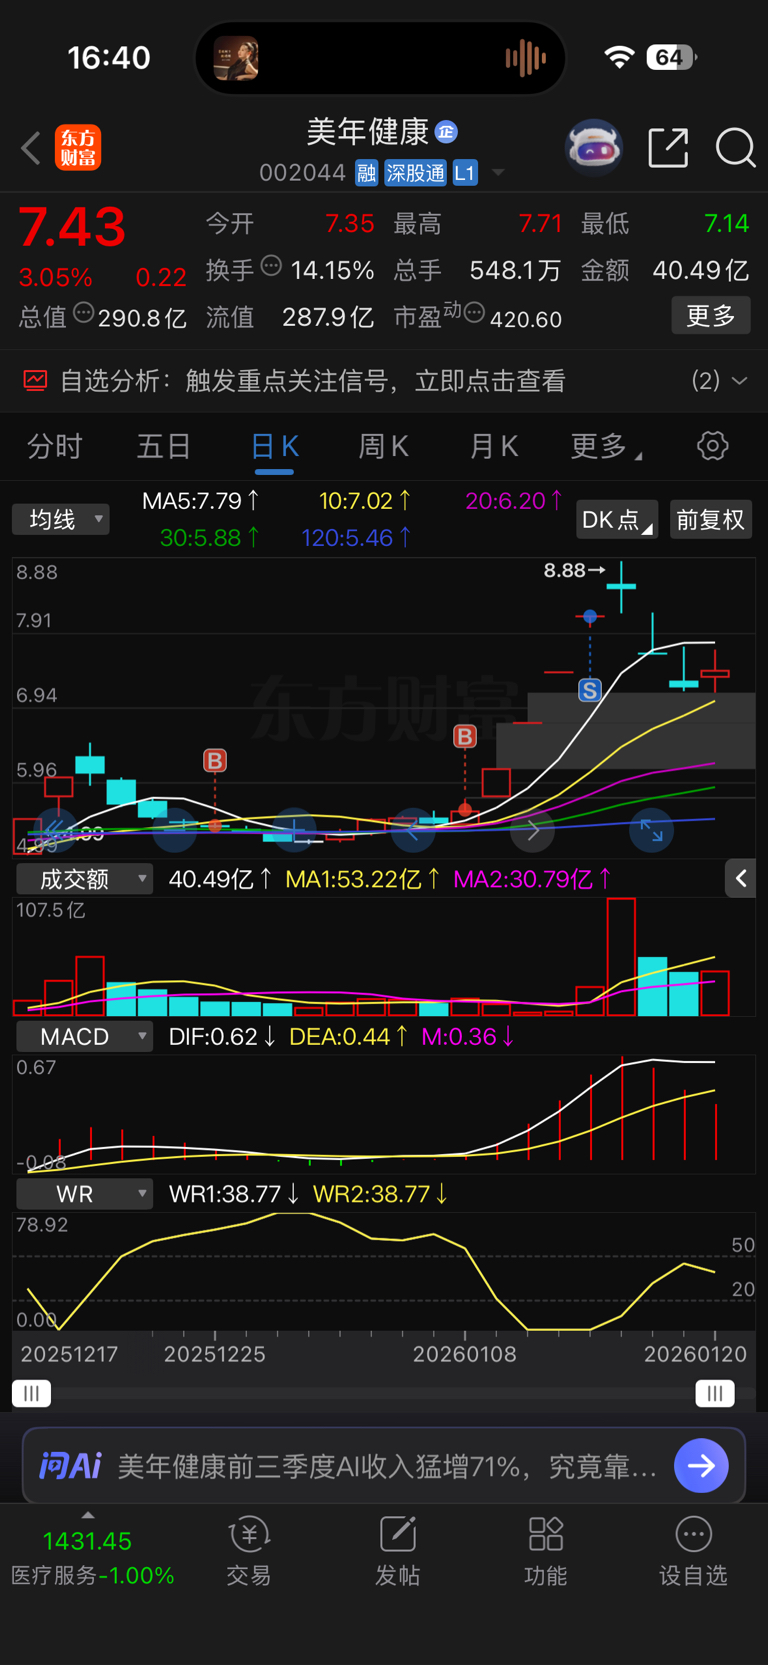The height and width of the screenshot is (1665, 769).
Task: Tap the 20260108 date label
Action: (465, 1354)
